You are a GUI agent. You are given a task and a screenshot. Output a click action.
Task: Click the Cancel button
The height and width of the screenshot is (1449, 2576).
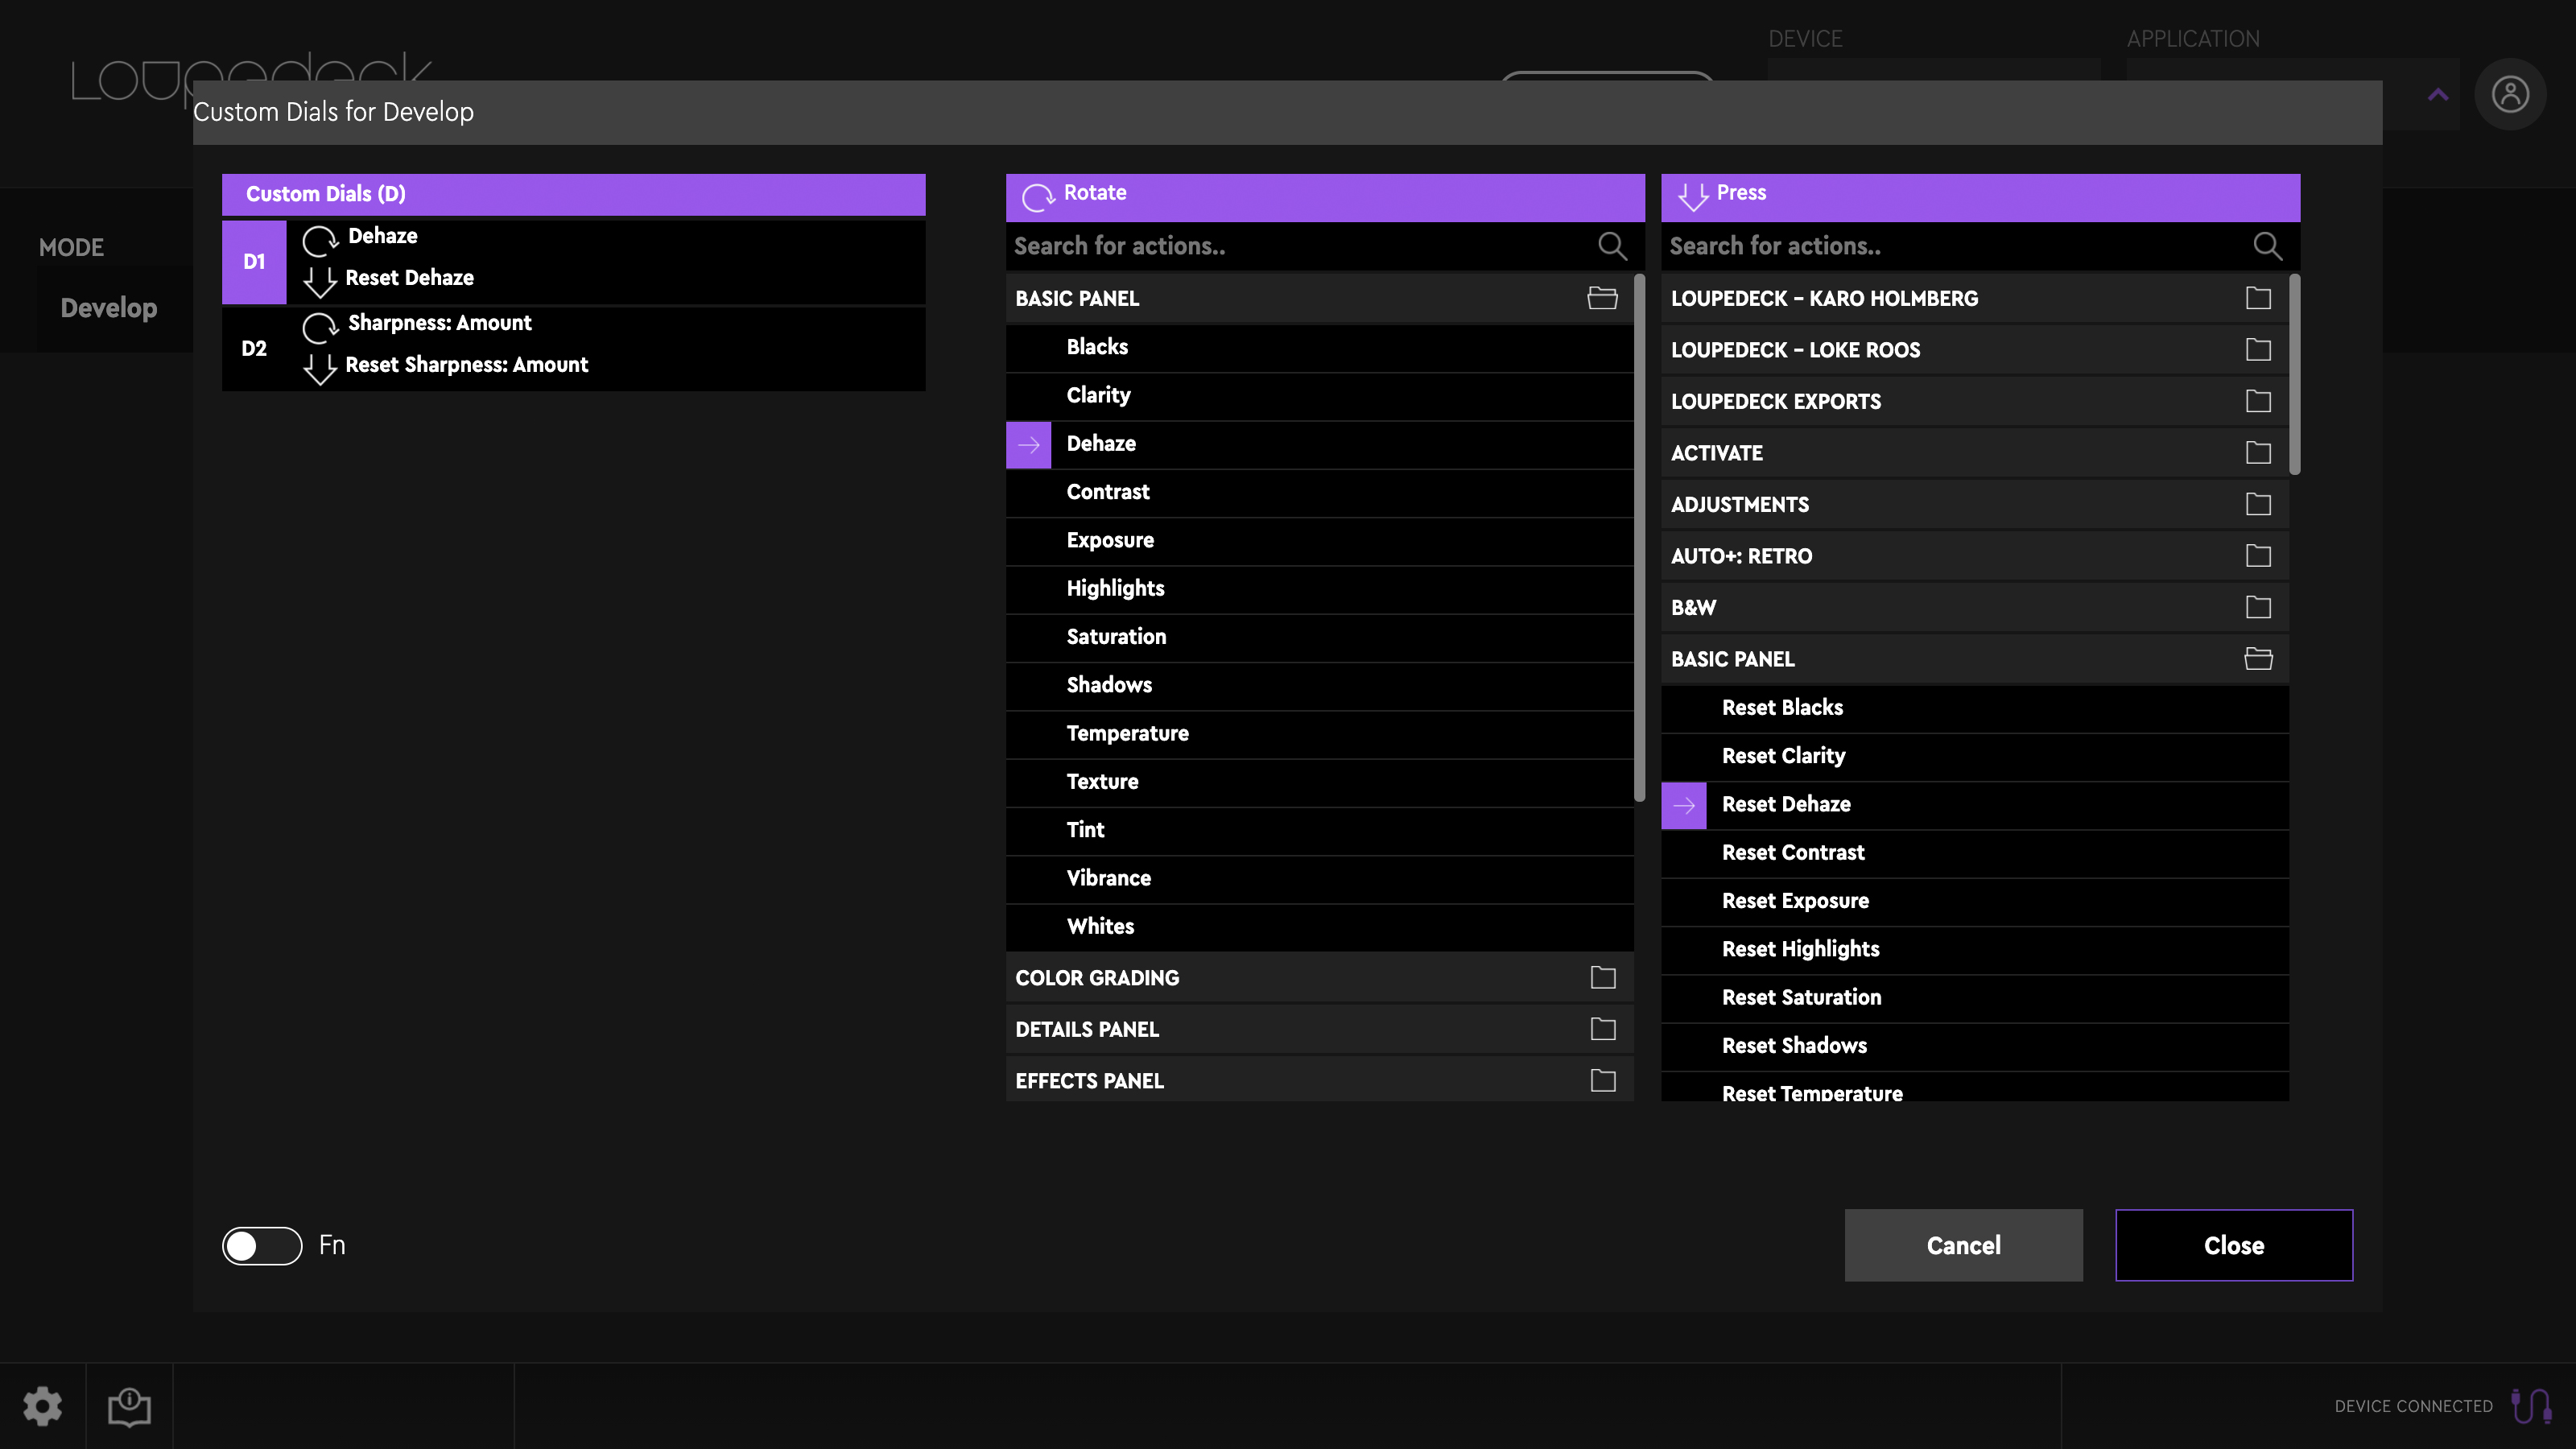(x=1964, y=1244)
